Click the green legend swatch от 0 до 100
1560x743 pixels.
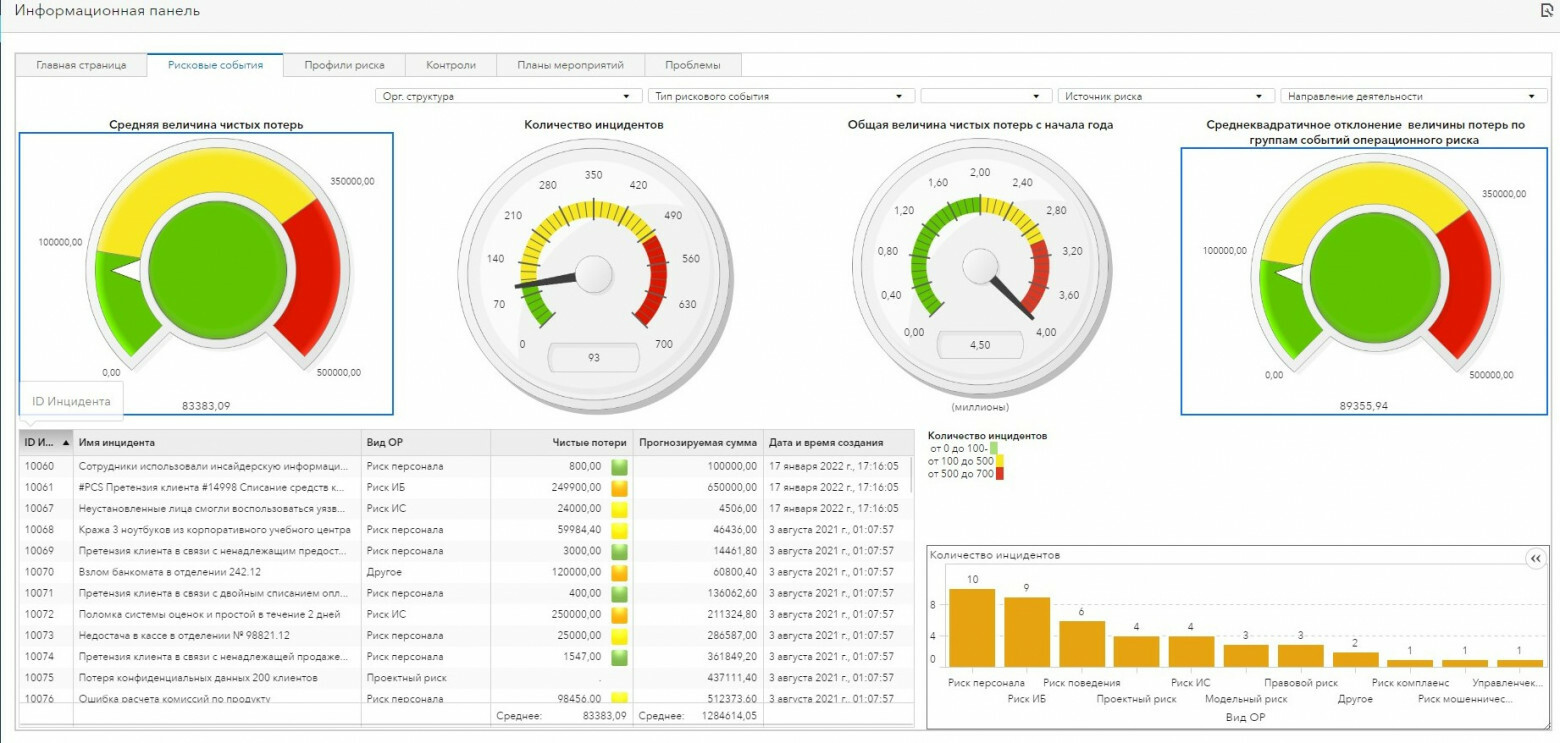[993, 448]
